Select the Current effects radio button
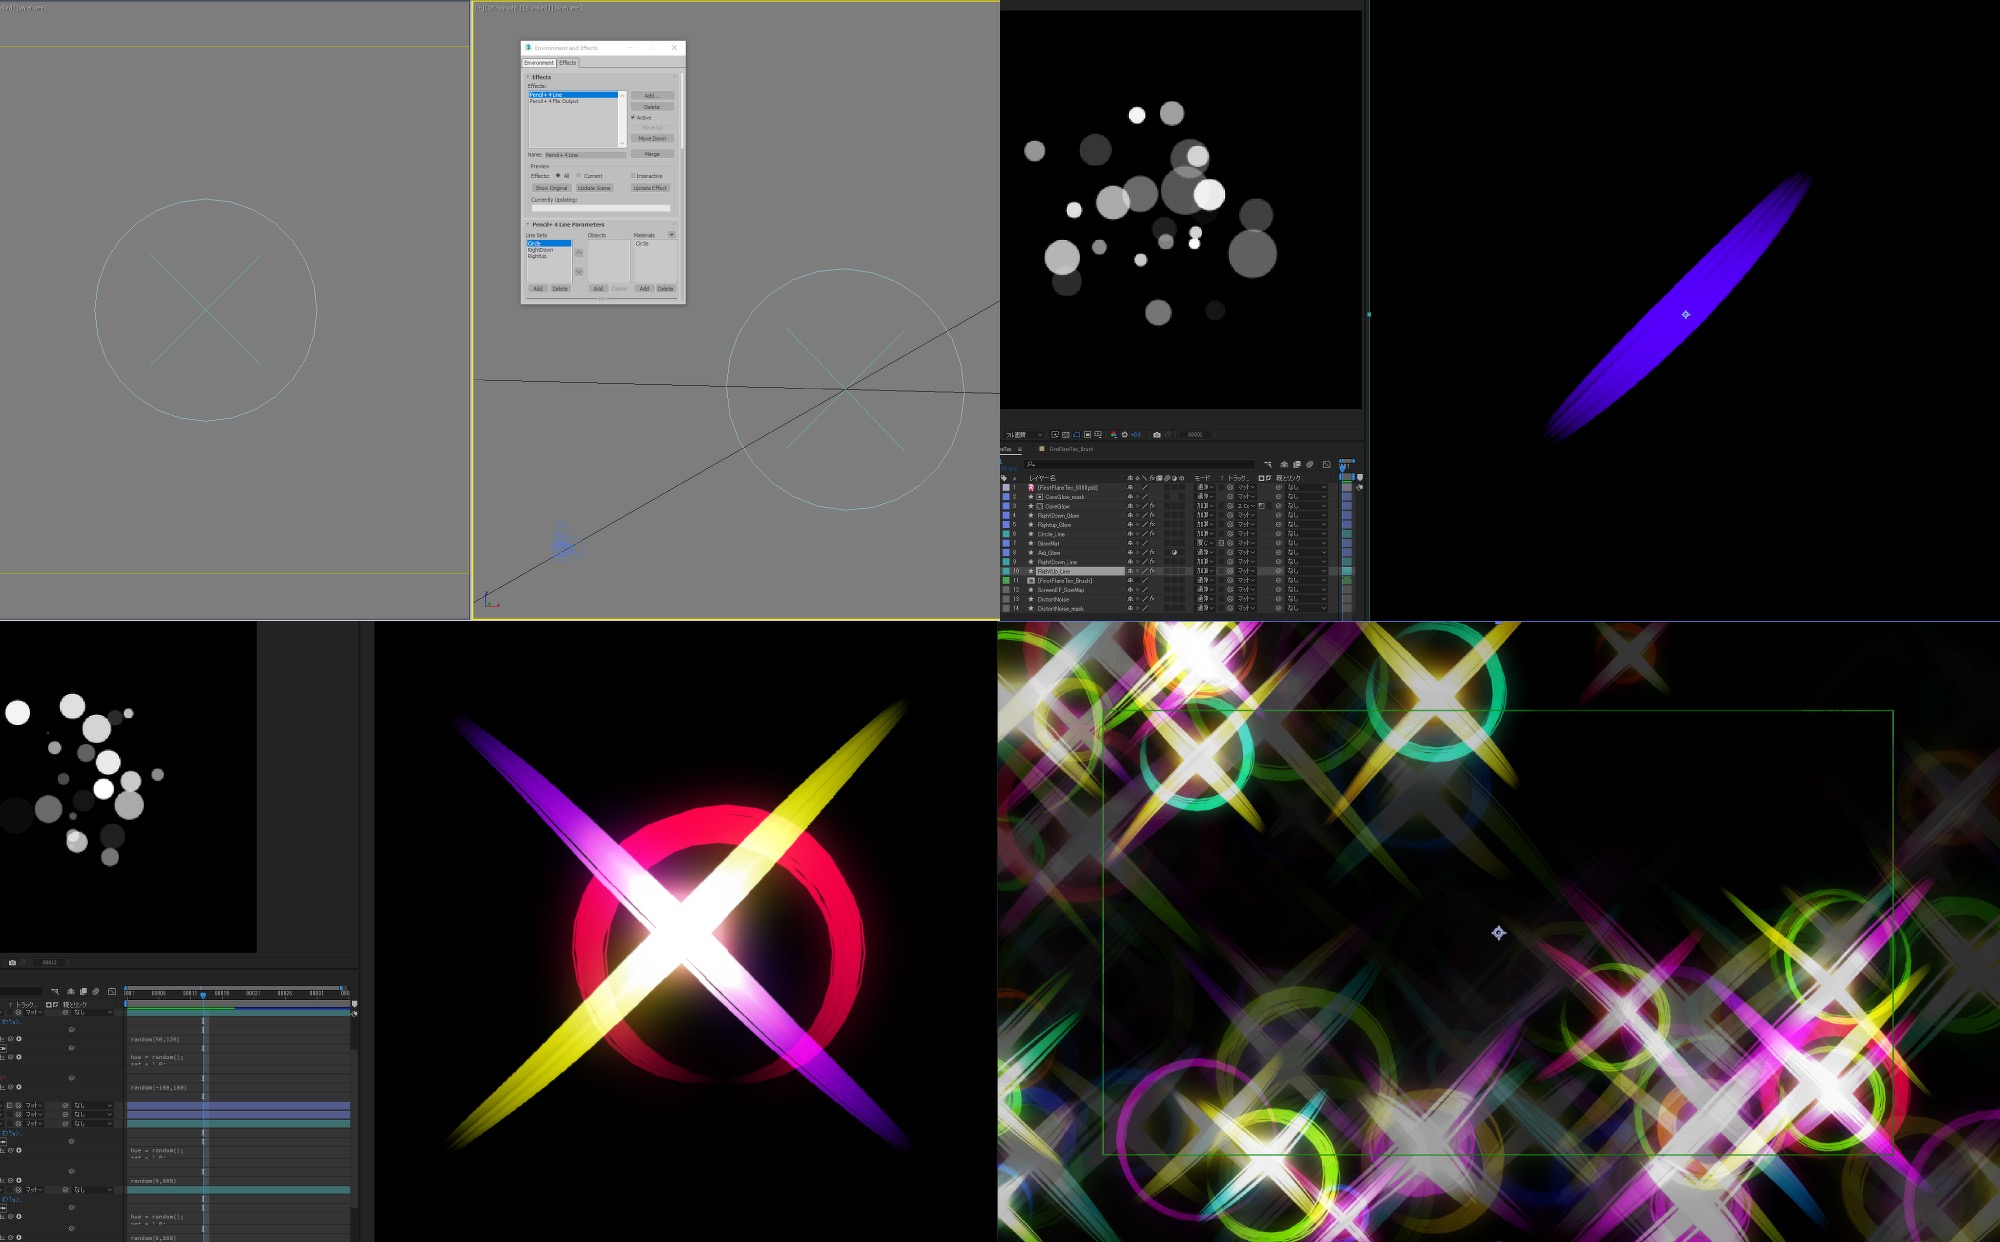Viewport: 2000px width, 1242px height. [x=578, y=176]
